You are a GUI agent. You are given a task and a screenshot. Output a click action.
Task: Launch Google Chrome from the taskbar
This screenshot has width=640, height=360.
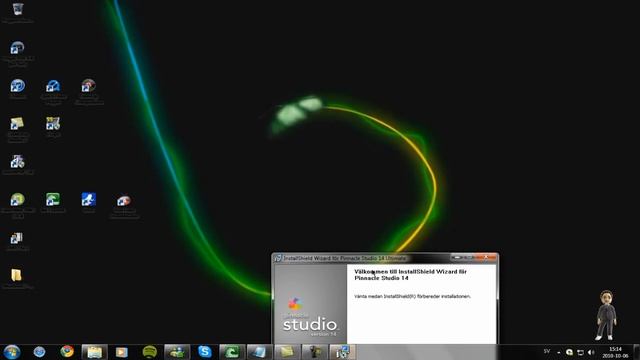[67, 351]
